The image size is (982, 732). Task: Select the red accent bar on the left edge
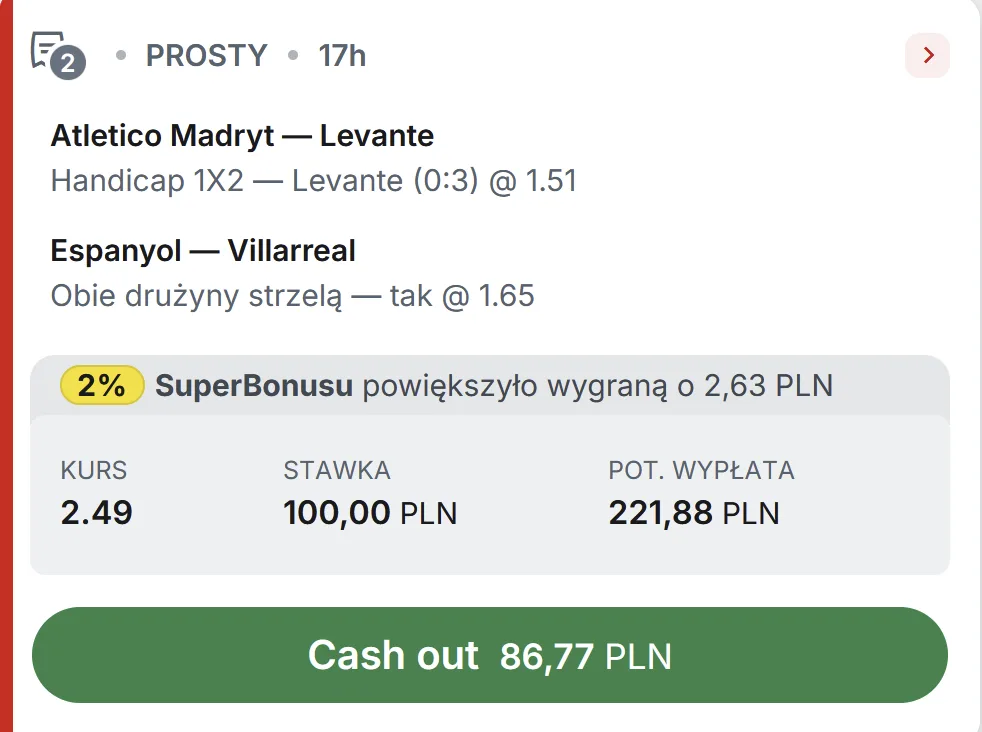[6, 366]
